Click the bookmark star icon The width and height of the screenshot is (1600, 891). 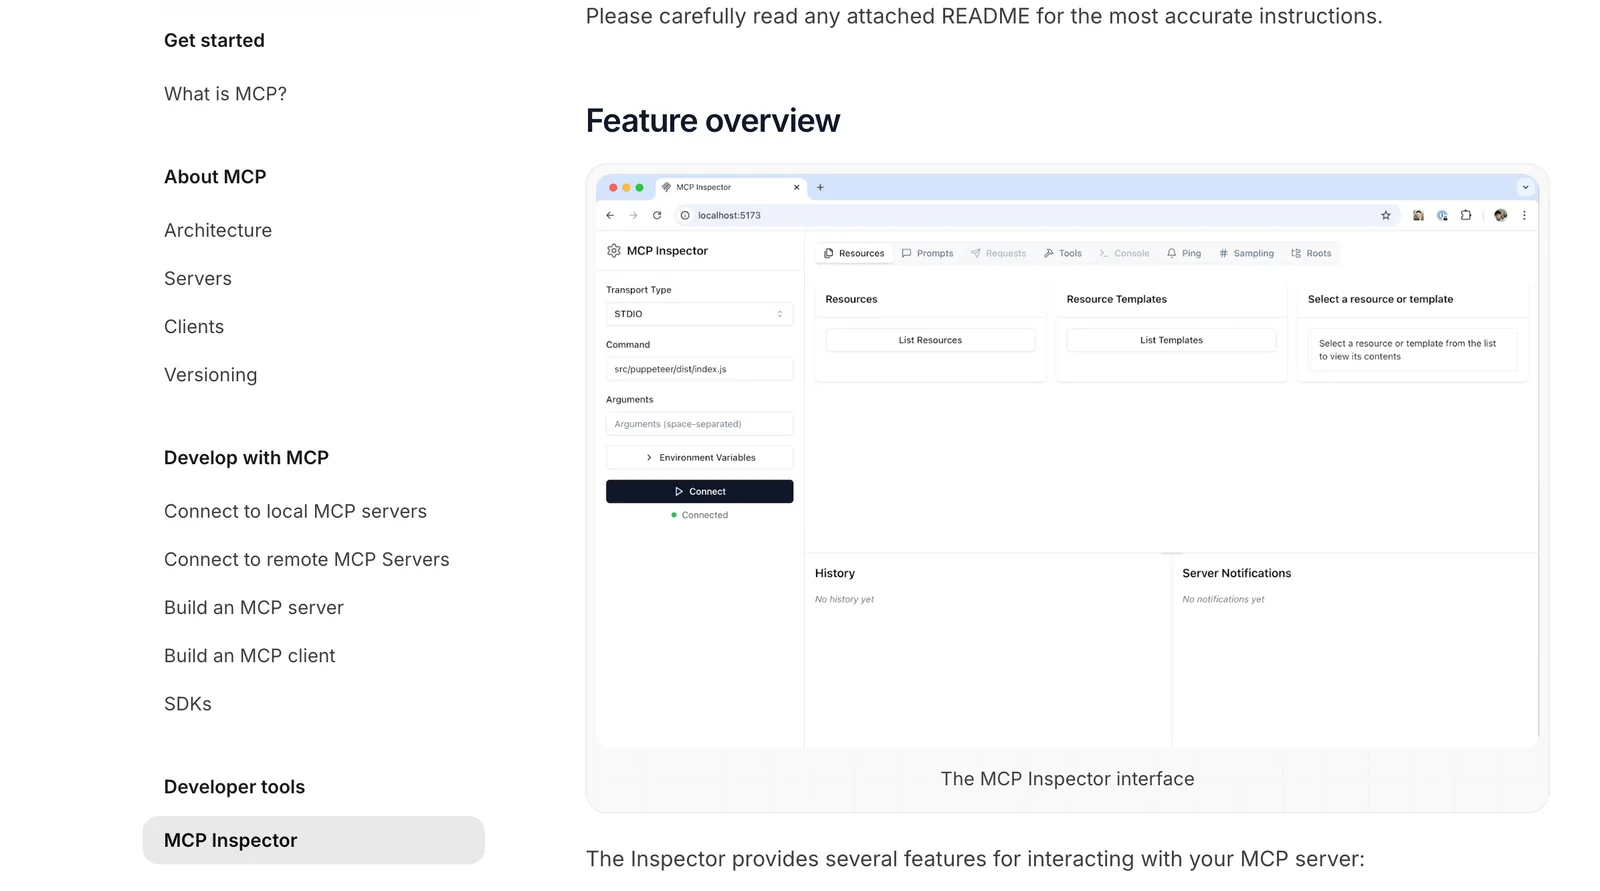1385,215
